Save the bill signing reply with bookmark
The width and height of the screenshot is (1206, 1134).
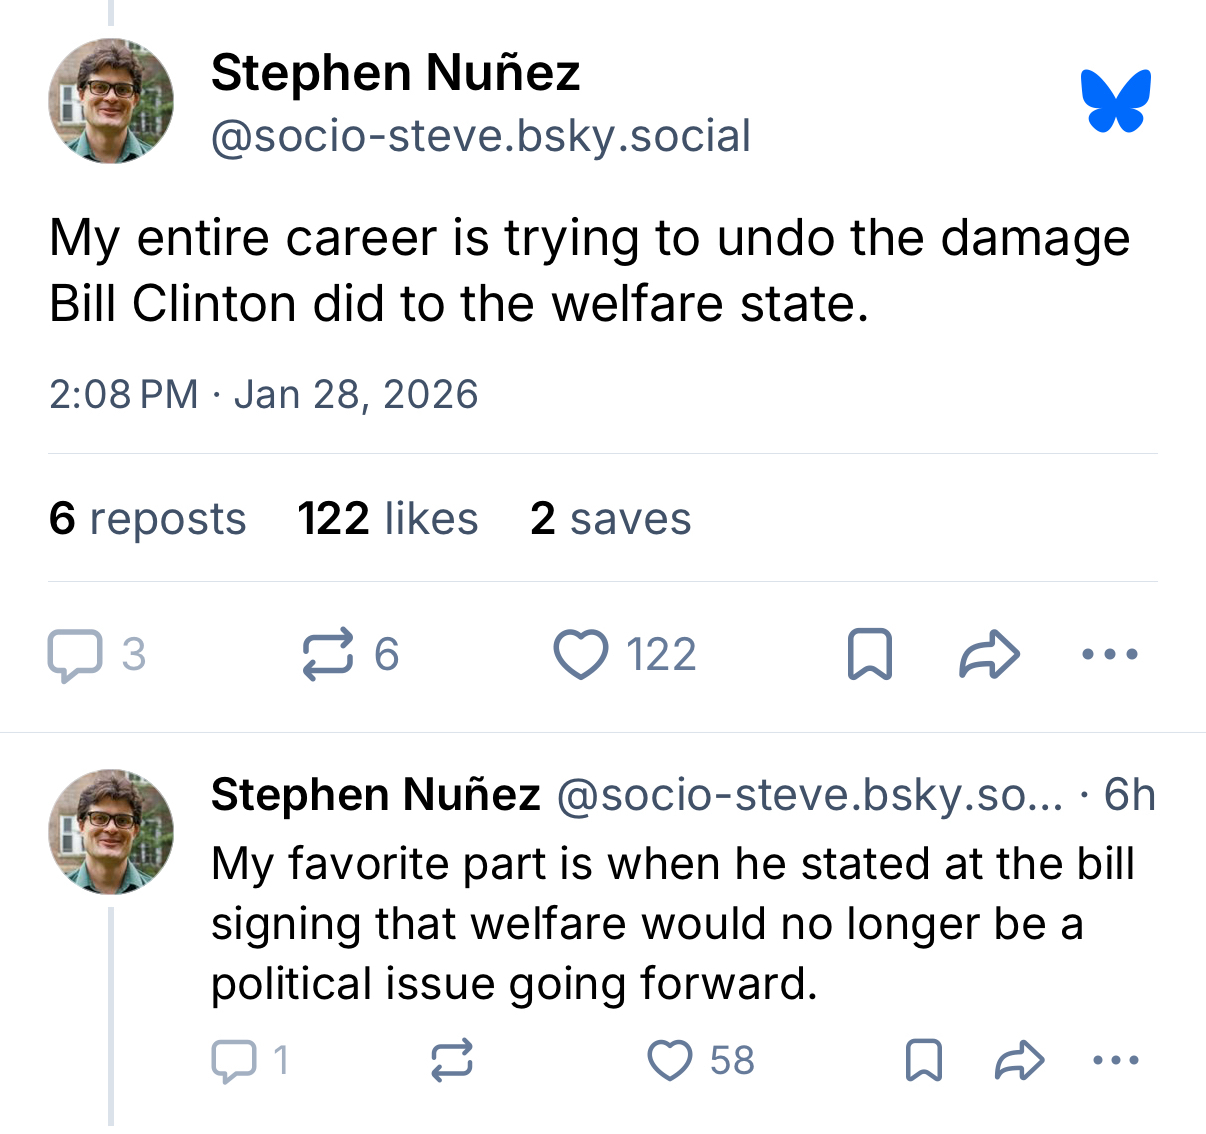pyautogui.click(x=923, y=1061)
